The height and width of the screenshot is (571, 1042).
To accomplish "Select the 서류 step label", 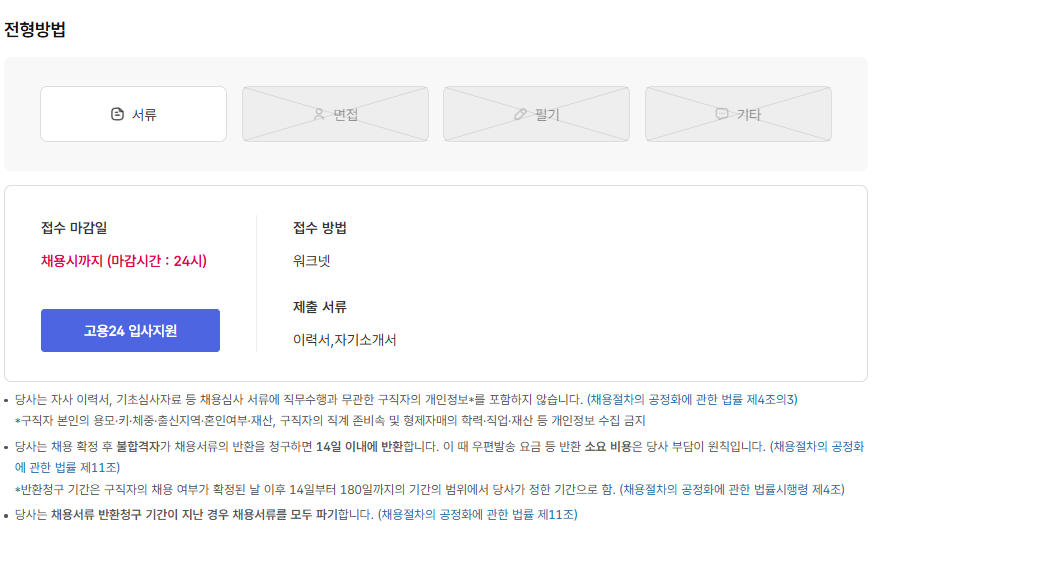I will [x=145, y=114].
